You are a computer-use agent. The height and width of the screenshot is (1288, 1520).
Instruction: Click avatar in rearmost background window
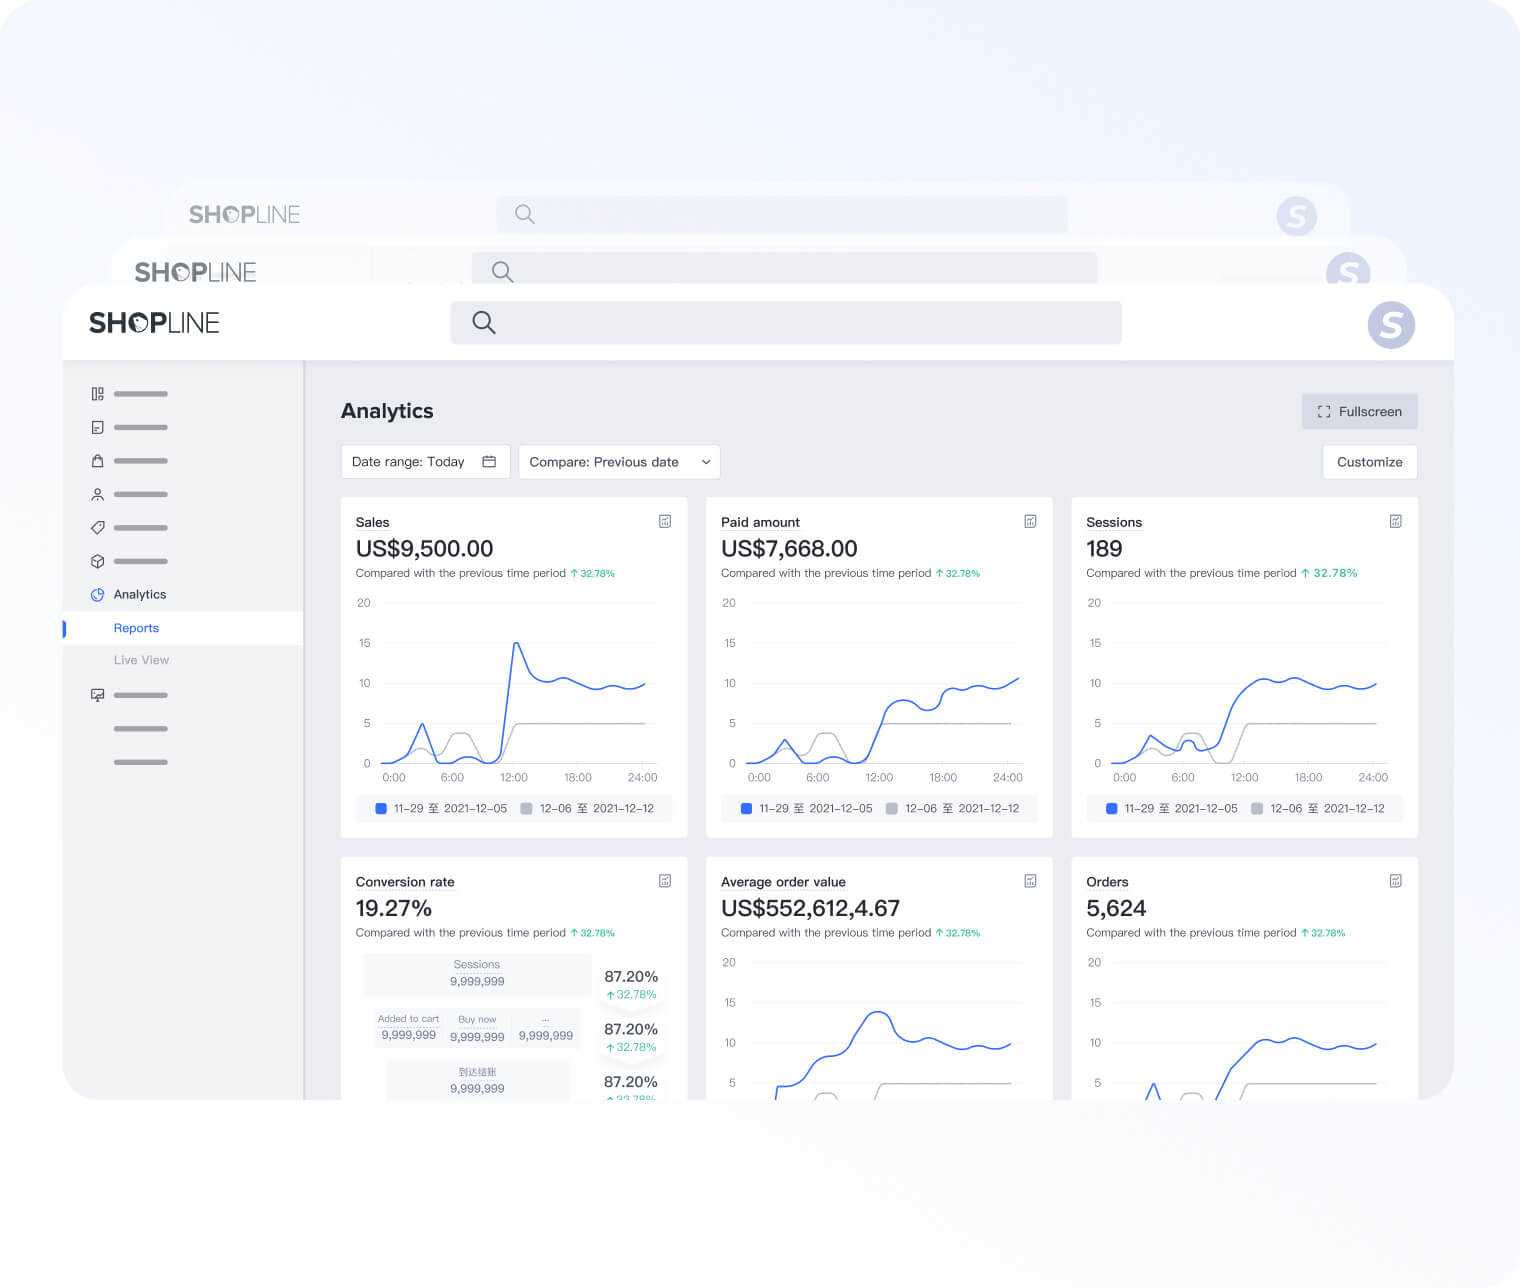tap(1297, 216)
